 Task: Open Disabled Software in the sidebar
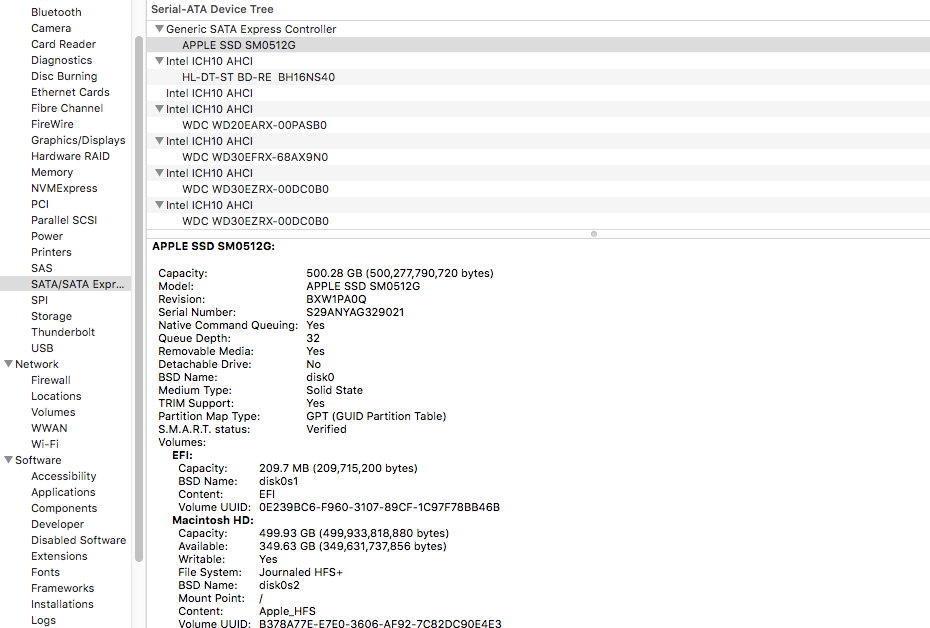point(78,540)
